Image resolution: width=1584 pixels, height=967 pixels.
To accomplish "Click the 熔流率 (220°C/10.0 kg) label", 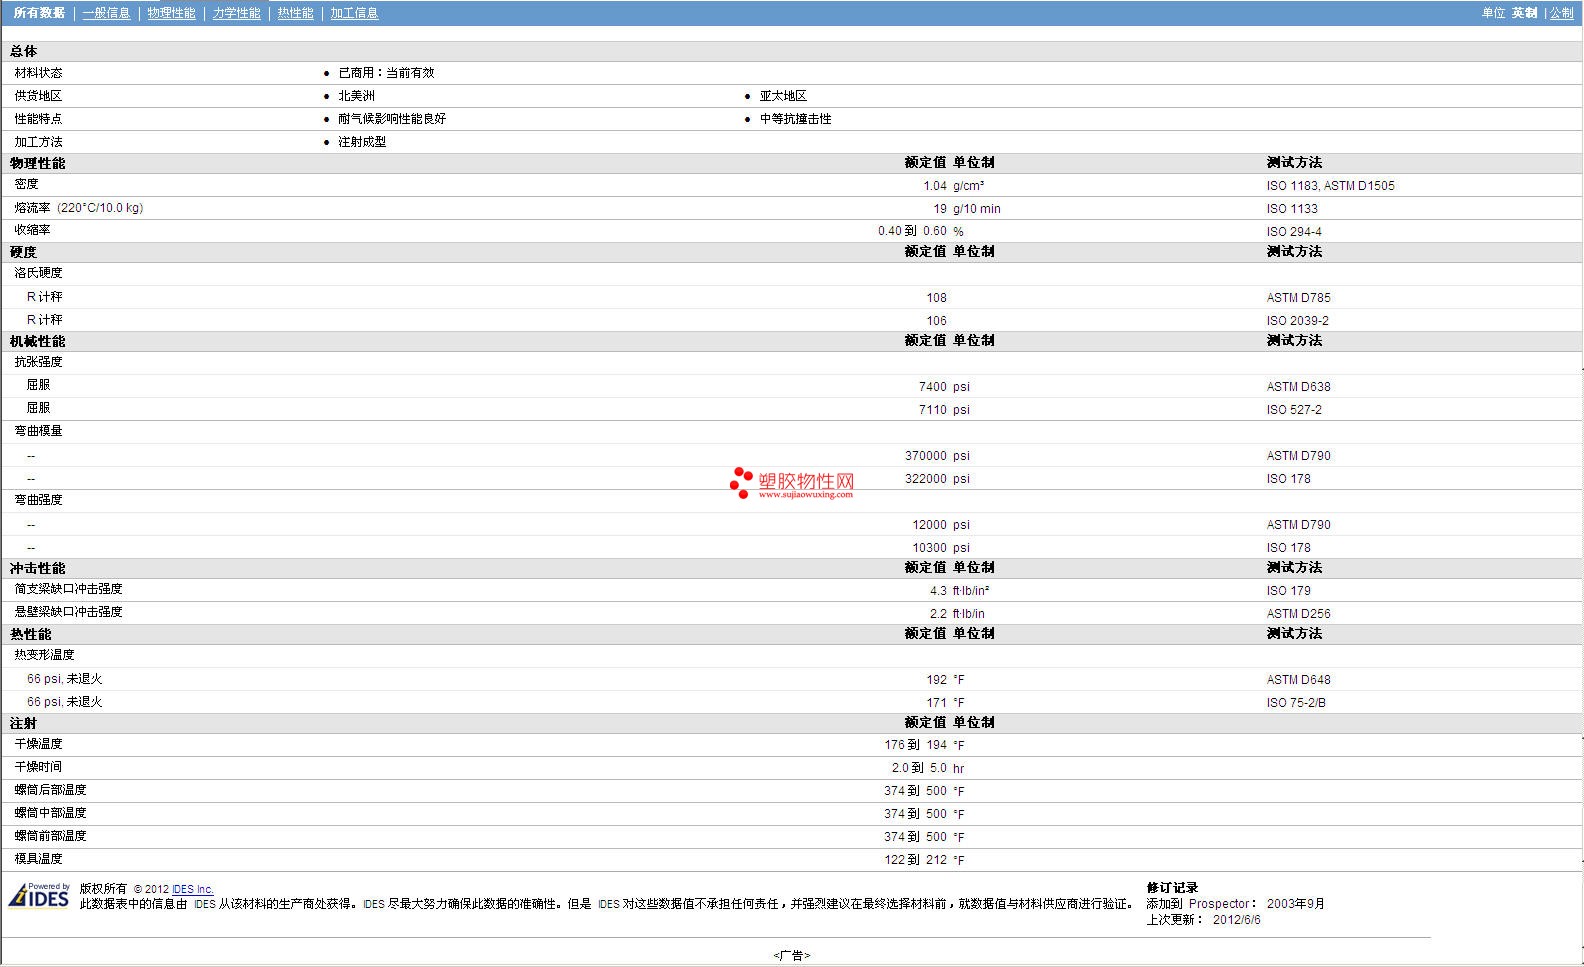I will [79, 208].
